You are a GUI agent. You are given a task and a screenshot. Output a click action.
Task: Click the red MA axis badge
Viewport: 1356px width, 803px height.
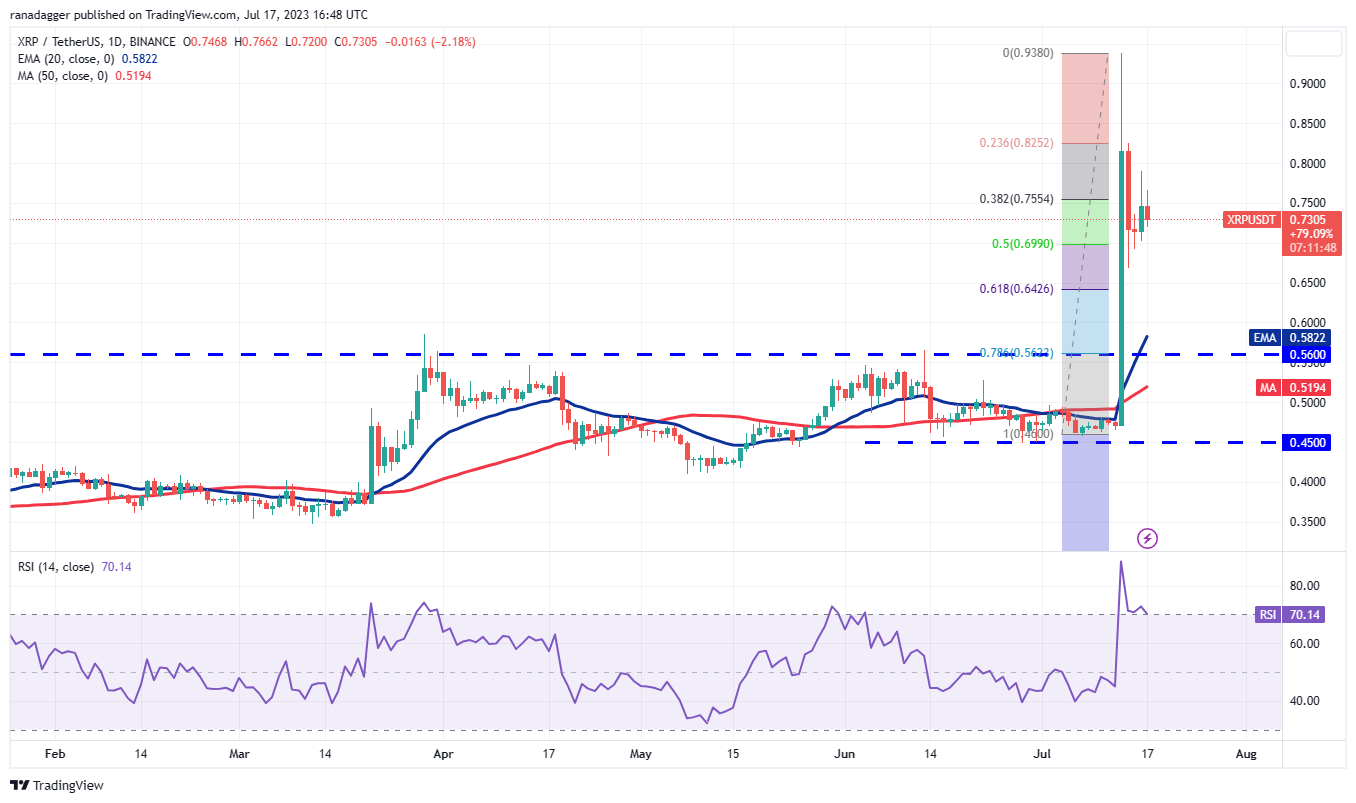[1267, 386]
